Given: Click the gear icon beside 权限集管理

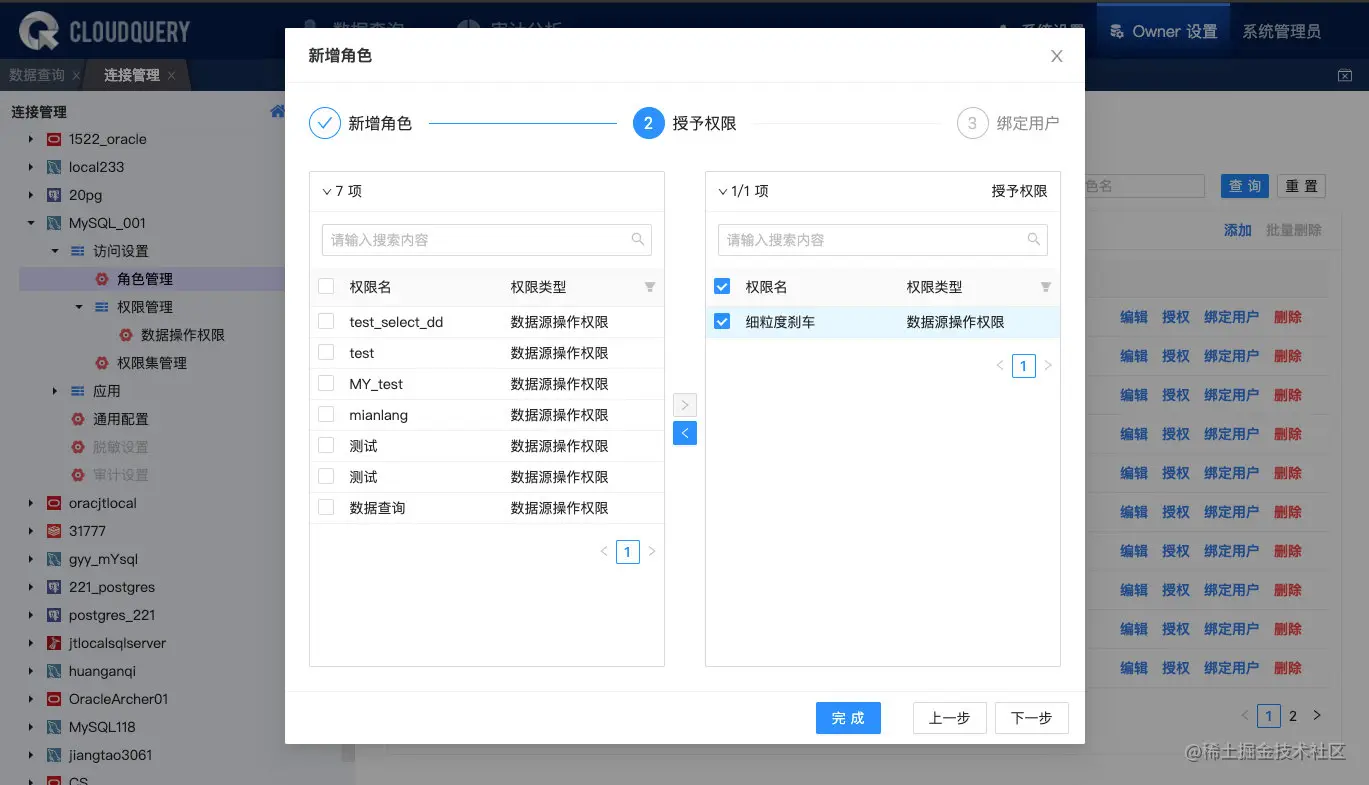Looking at the screenshot, I should pyautogui.click(x=102, y=363).
